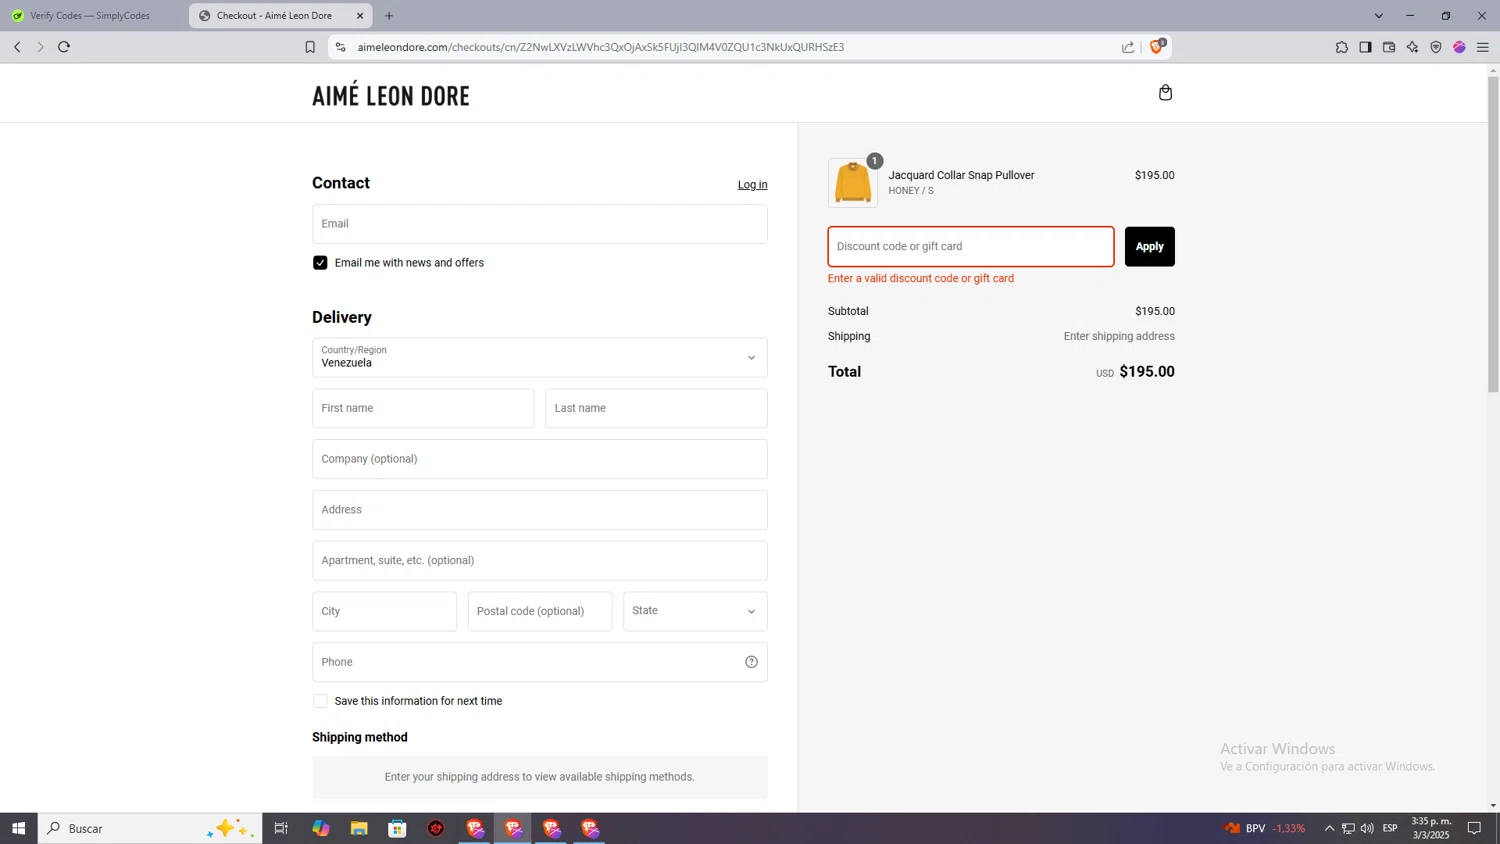Click the "Jacquard Collar Snap Pullover" product name
Image resolution: width=1500 pixels, height=844 pixels.
click(x=961, y=175)
